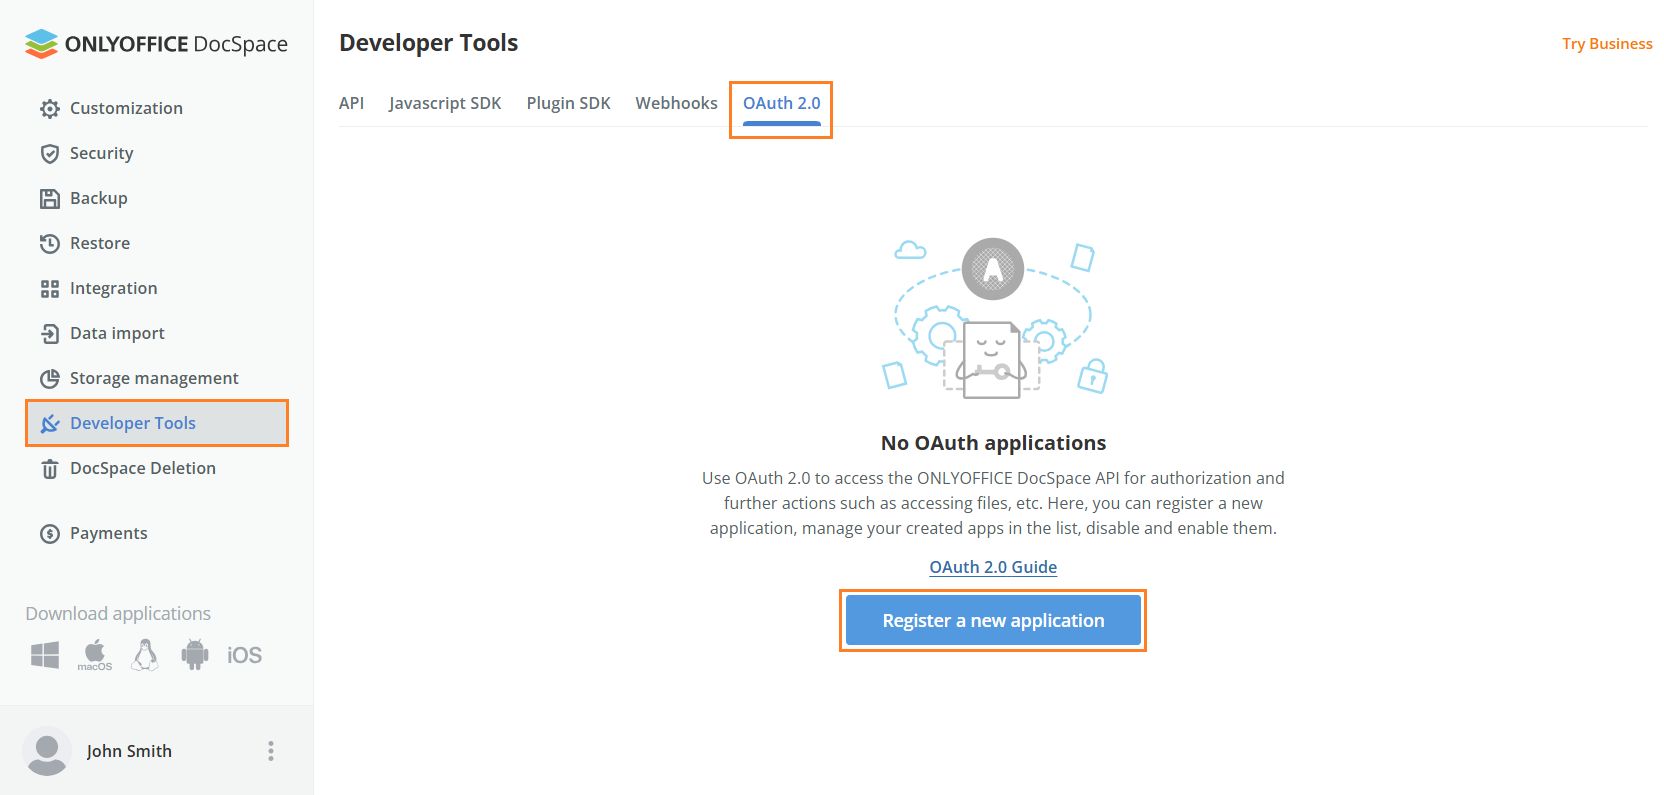Viewport: 1664px width, 795px height.
Task: Click the Download applications label
Action: pyautogui.click(x=118, y=613)
